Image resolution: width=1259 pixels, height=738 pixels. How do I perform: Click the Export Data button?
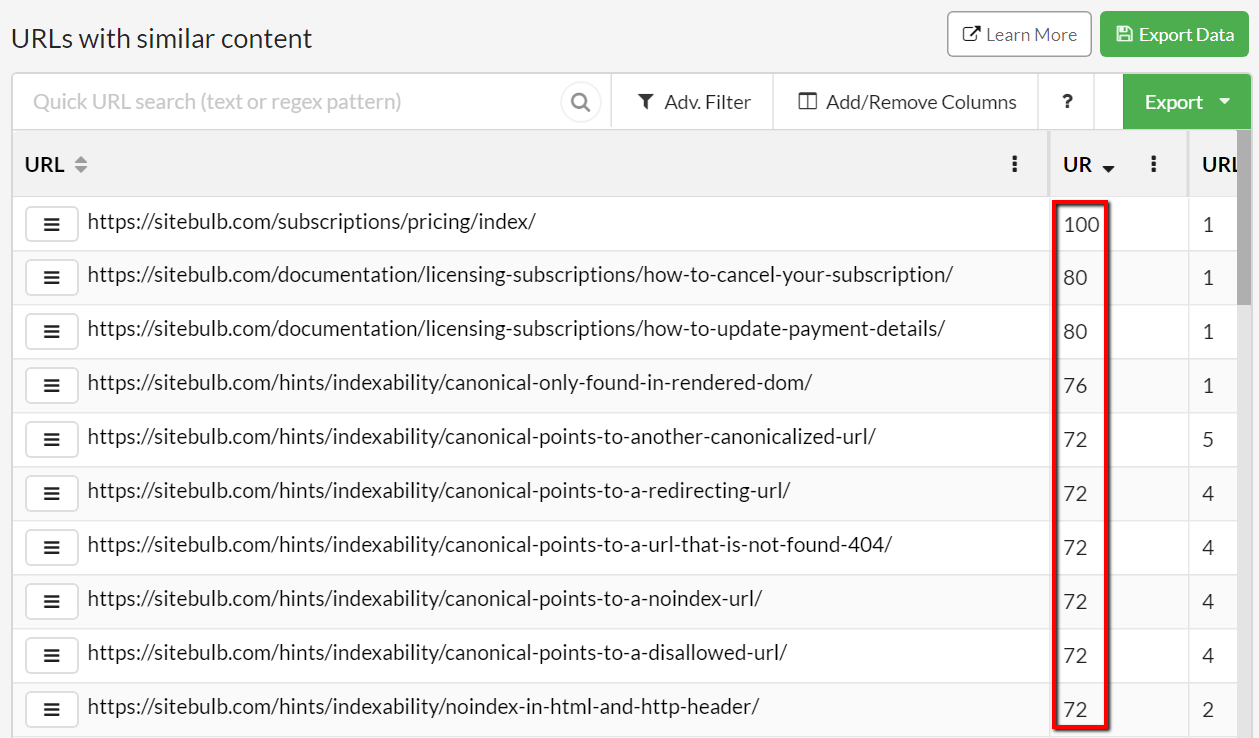pyautogui.click(x=1174, y=35)
